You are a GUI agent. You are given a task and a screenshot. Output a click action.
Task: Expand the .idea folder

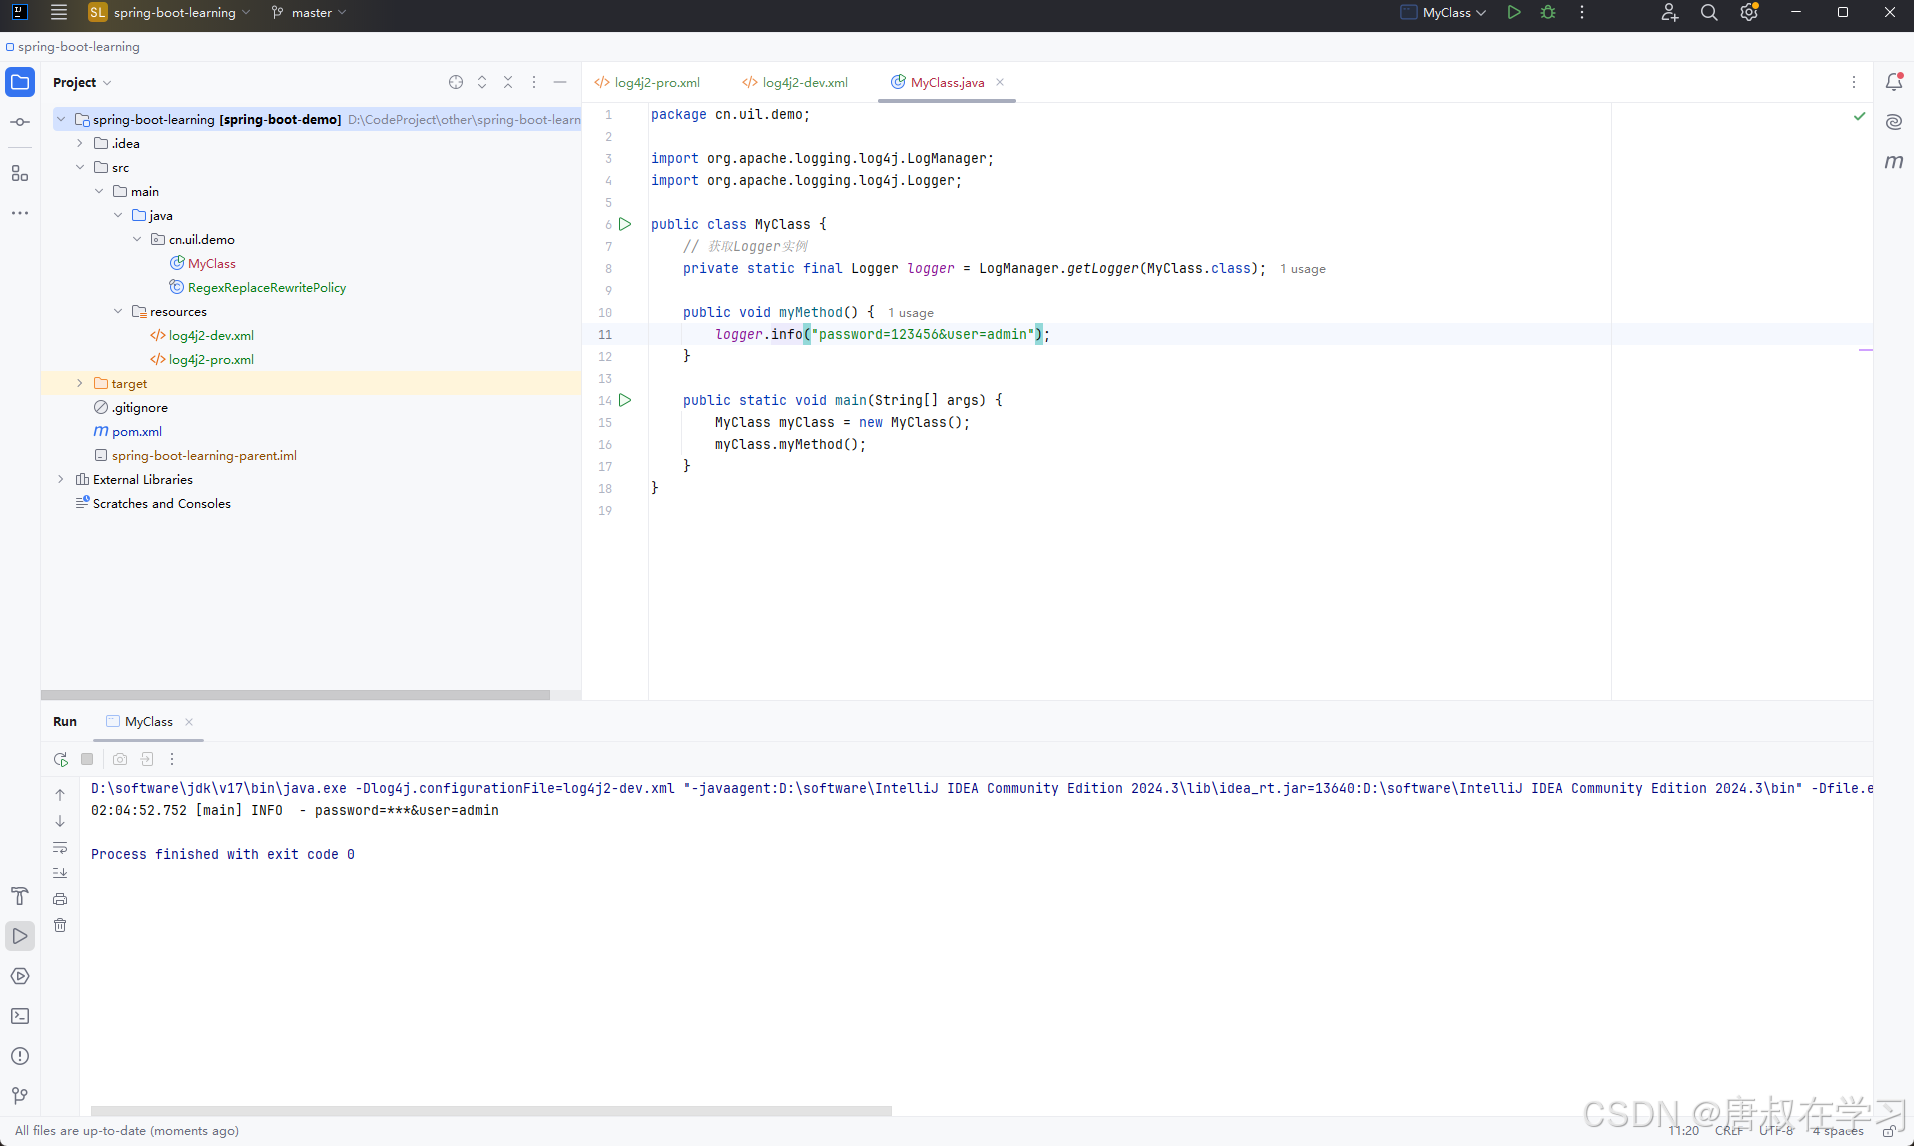[80, 143]
